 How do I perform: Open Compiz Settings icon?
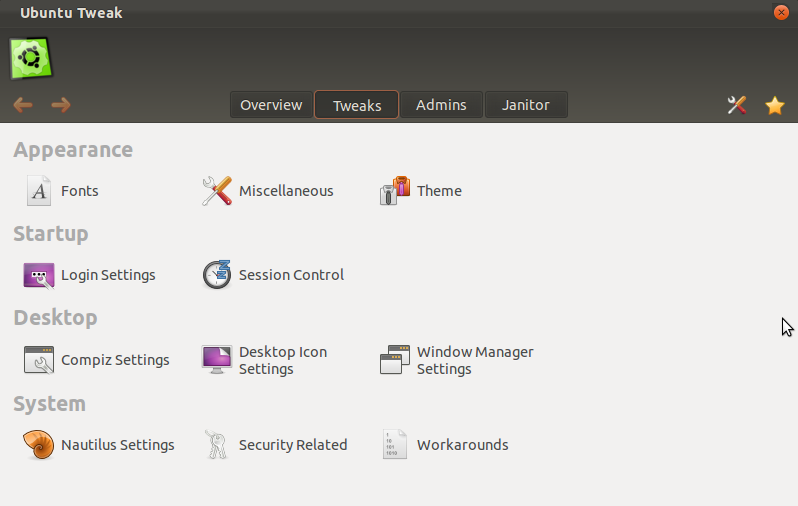pos(39,360)
